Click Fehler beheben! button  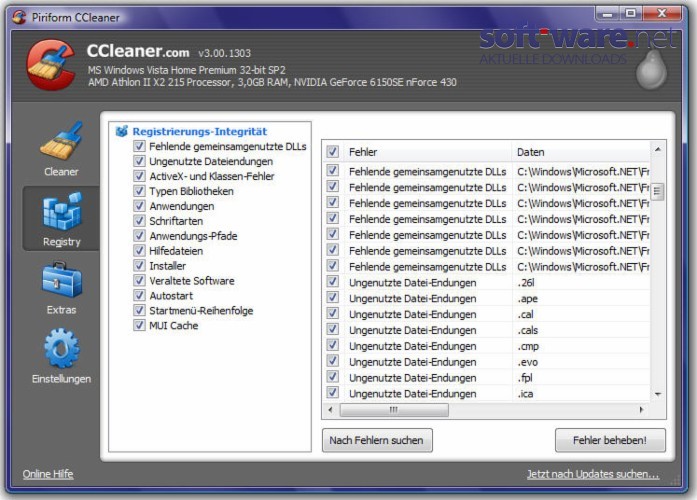coord(610,440)
